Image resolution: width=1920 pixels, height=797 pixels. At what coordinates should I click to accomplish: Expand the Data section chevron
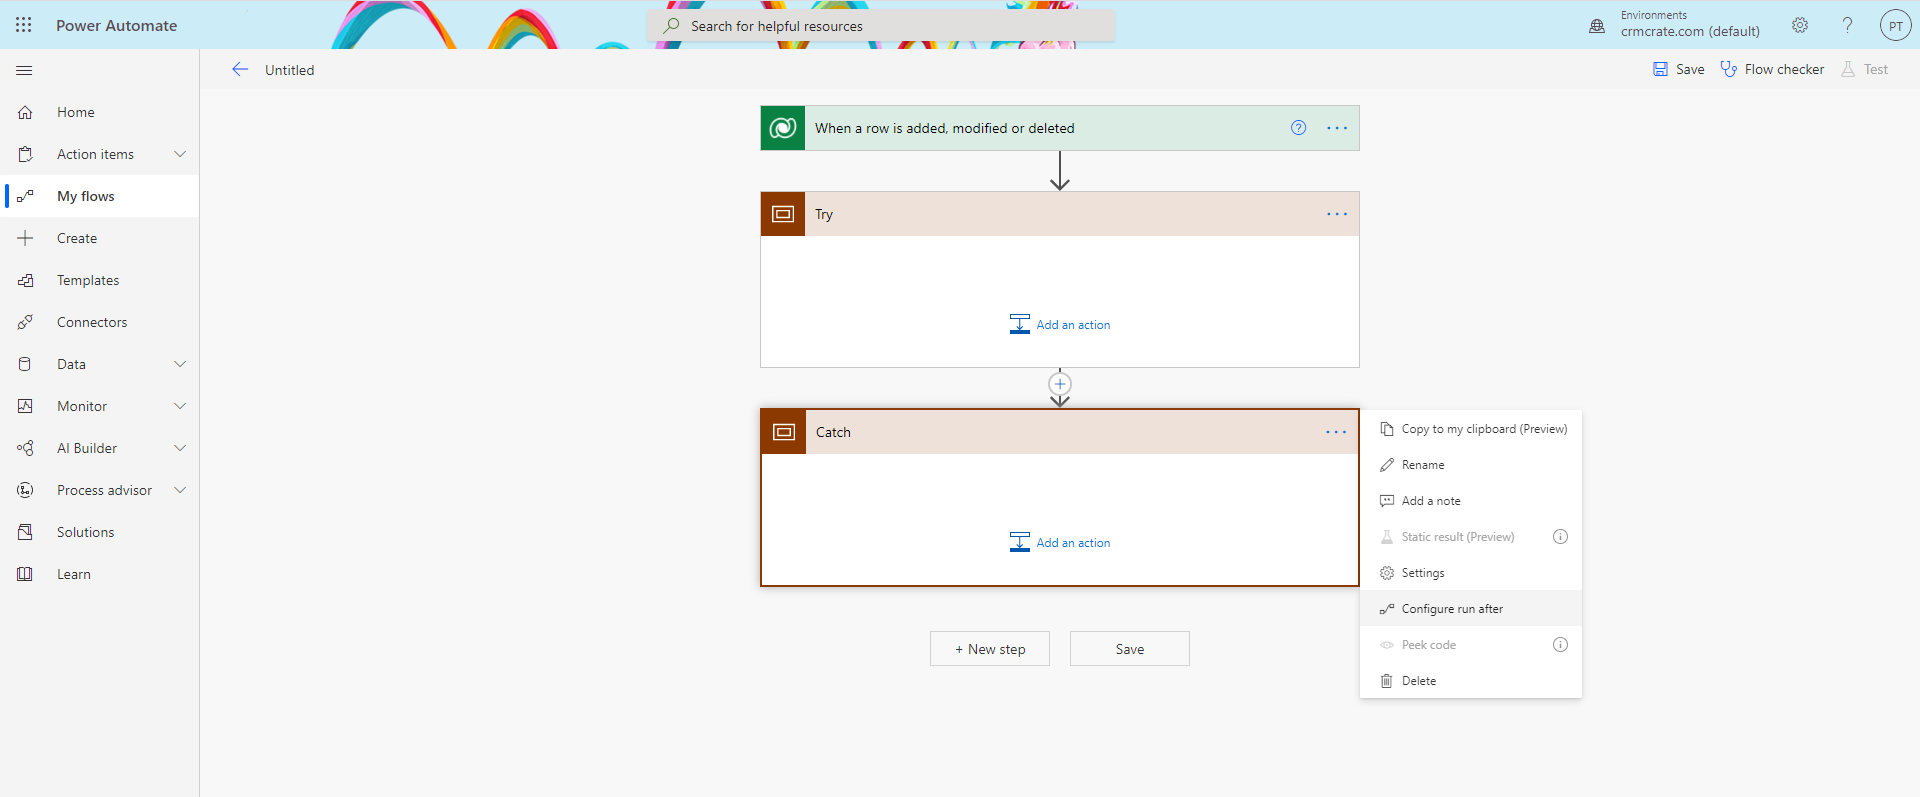pyautogui.click(x=180, y=364)
